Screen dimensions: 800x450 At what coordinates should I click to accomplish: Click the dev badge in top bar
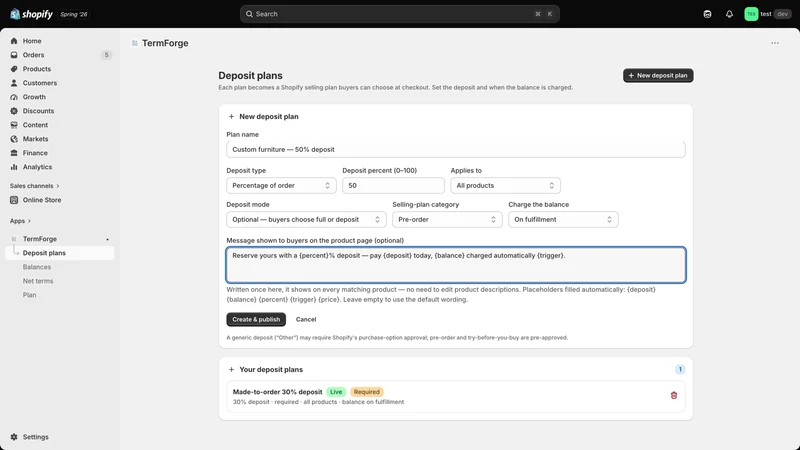coord(782,14)
